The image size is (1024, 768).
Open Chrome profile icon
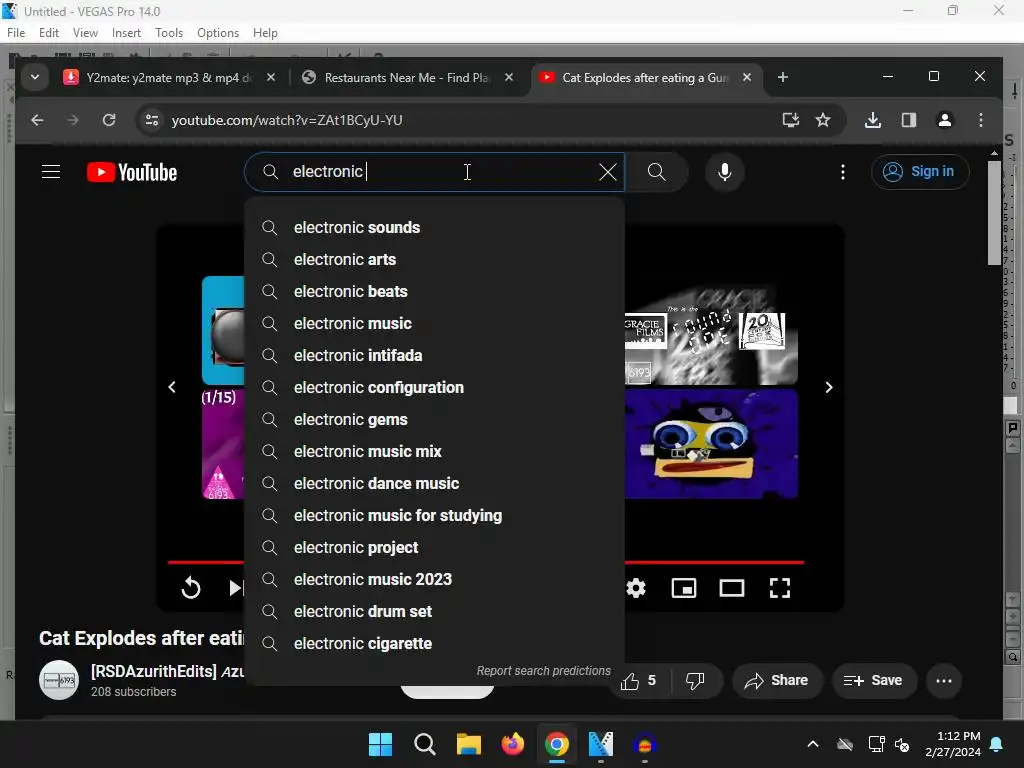(x=944, y=120)
